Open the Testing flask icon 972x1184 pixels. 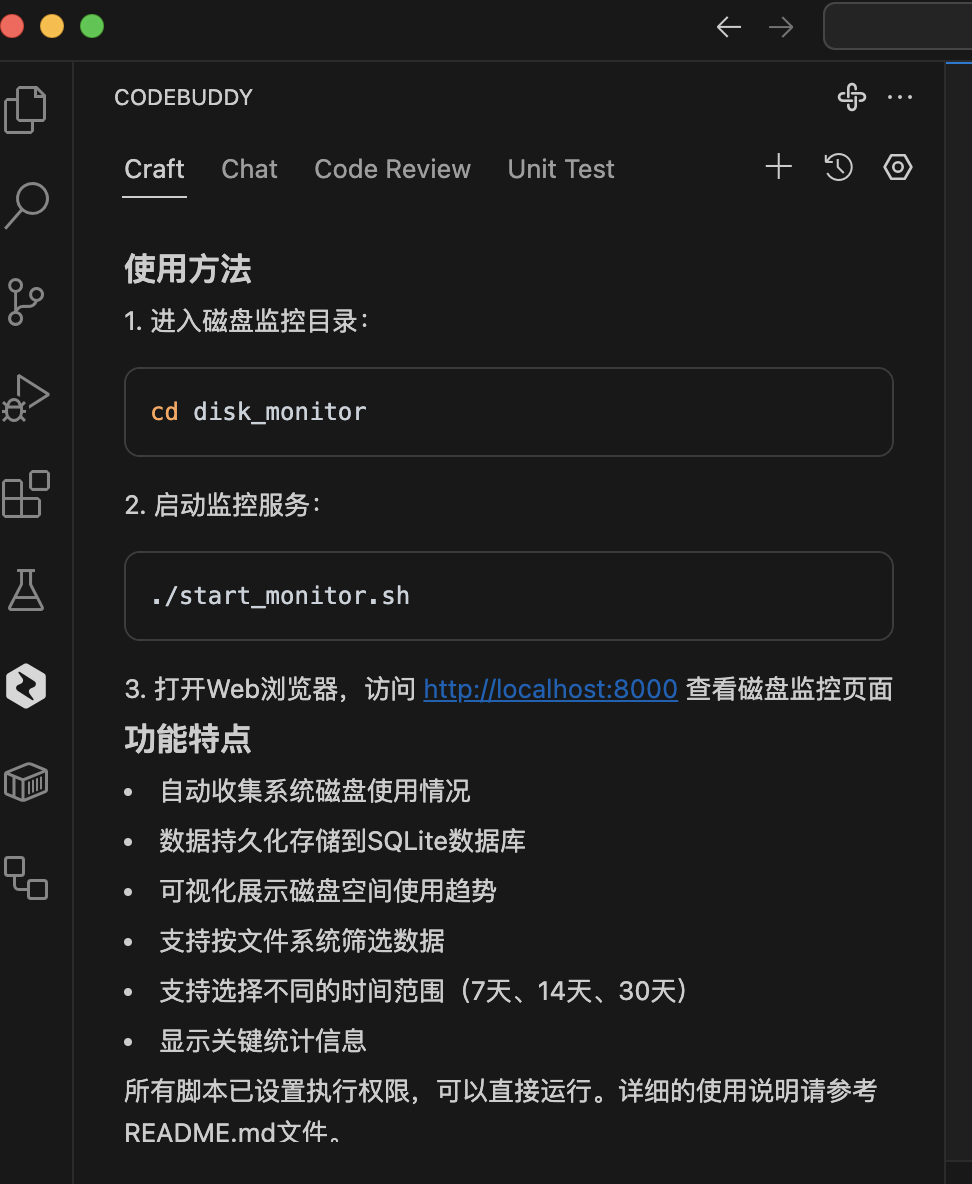click(26, 590)
